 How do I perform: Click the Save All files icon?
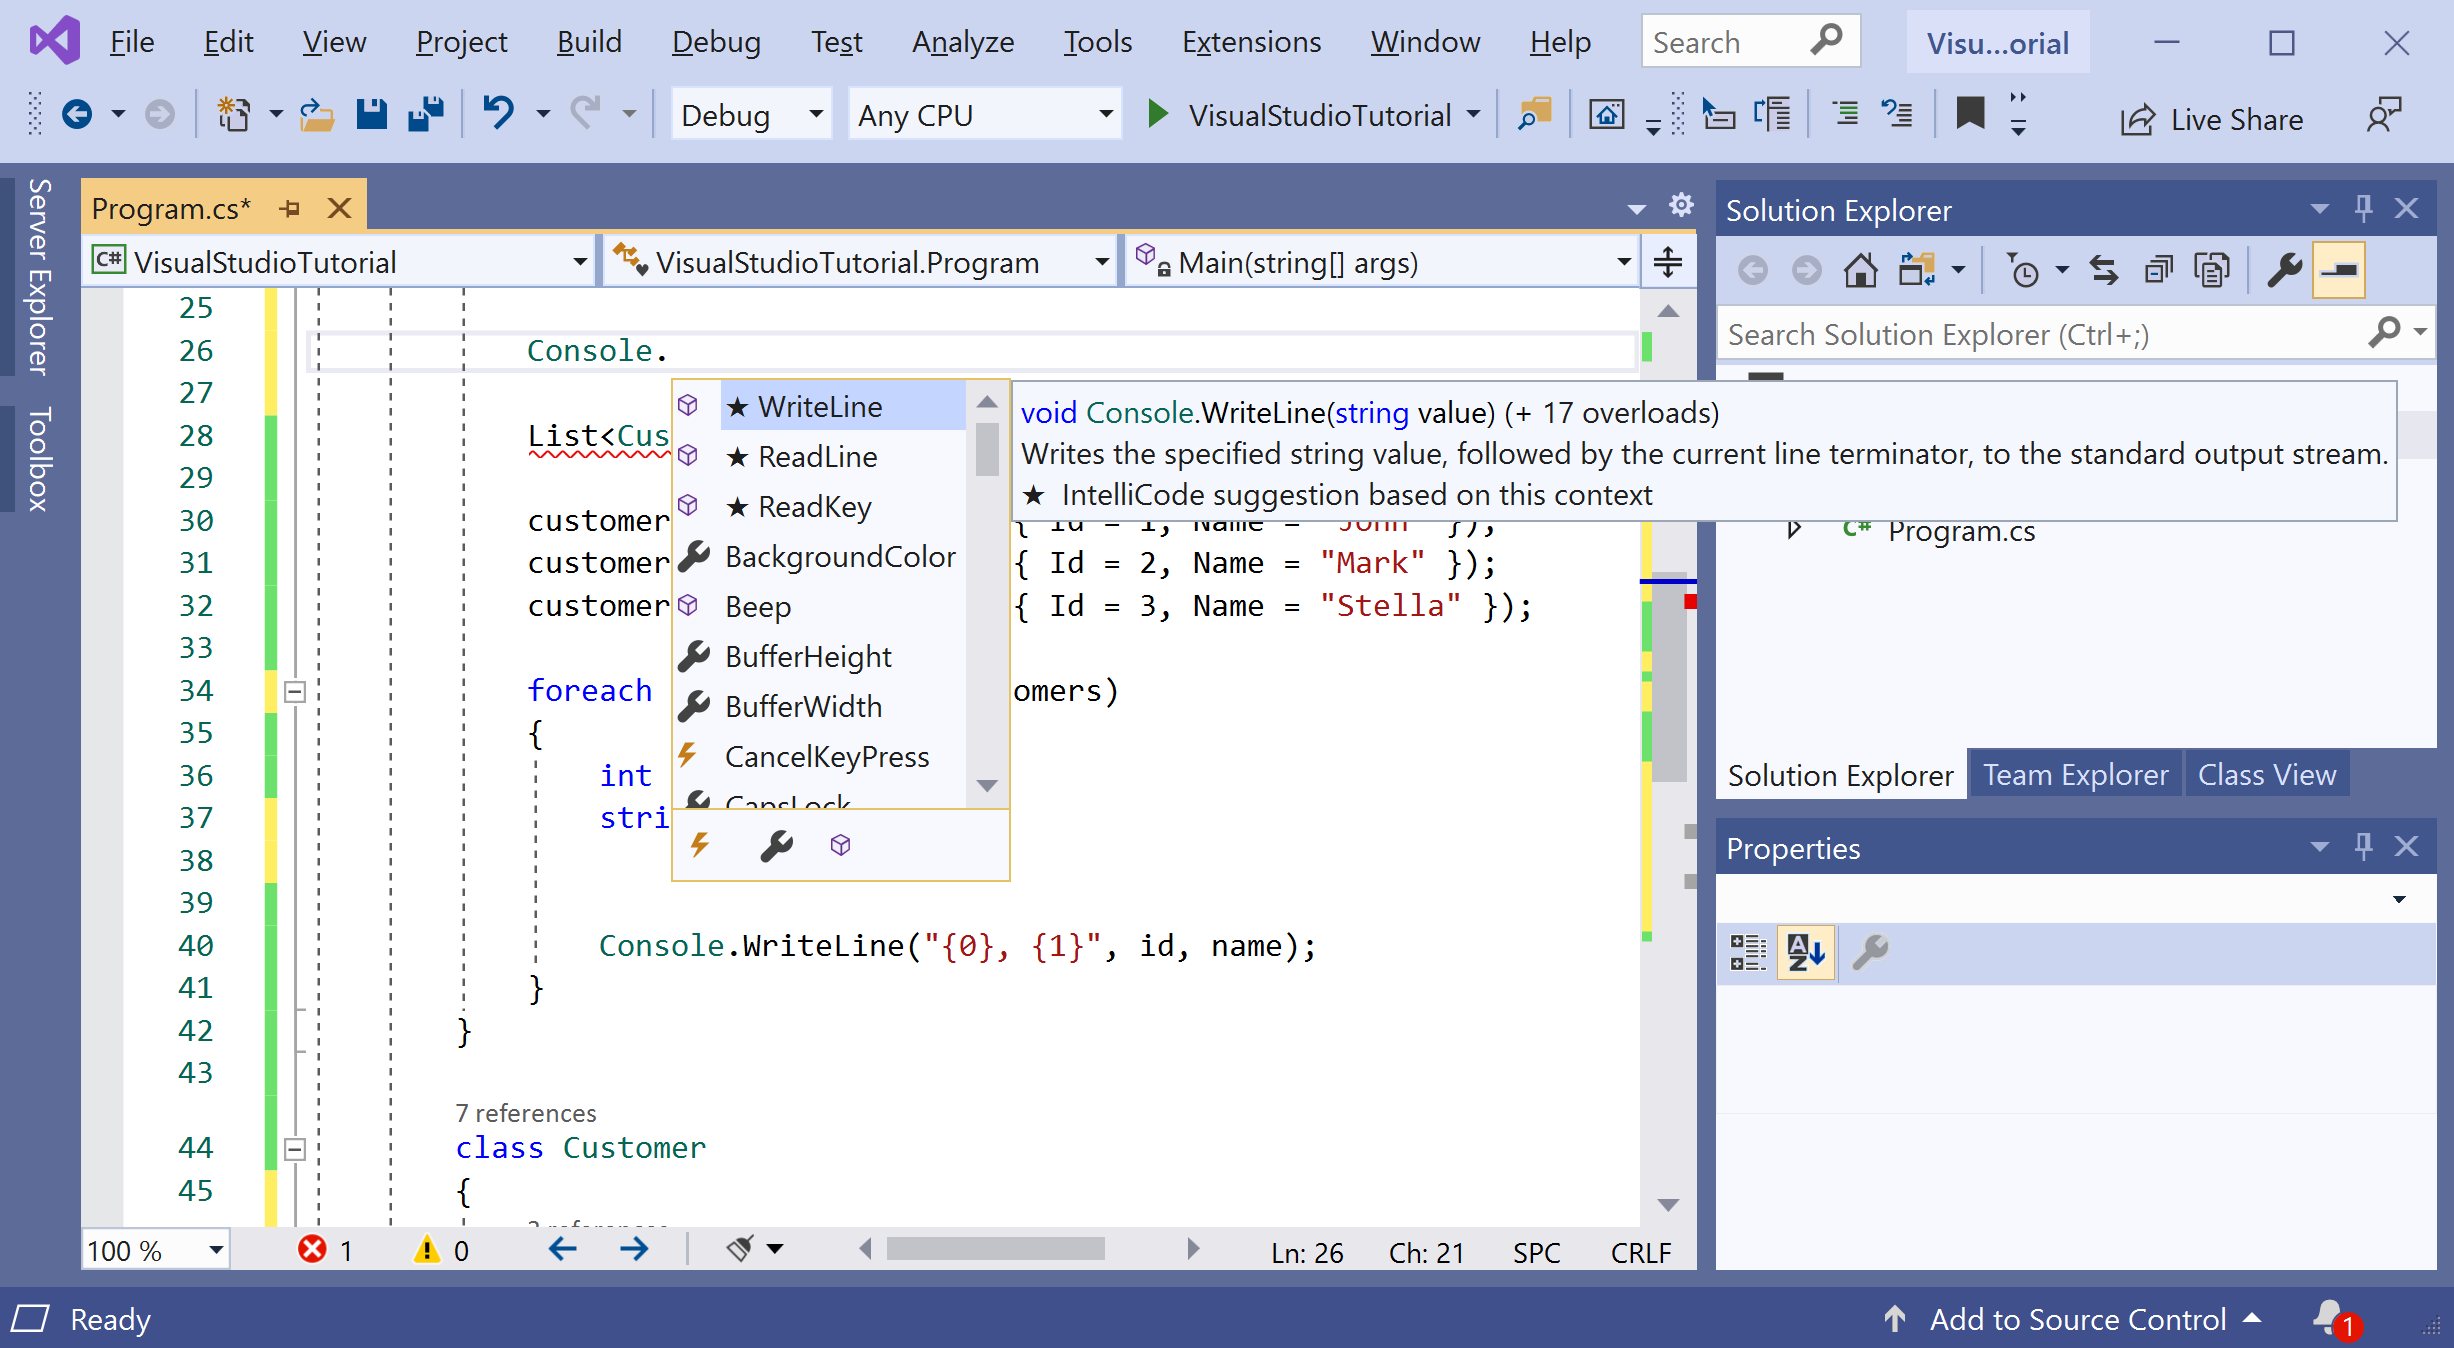coord(425,115)
